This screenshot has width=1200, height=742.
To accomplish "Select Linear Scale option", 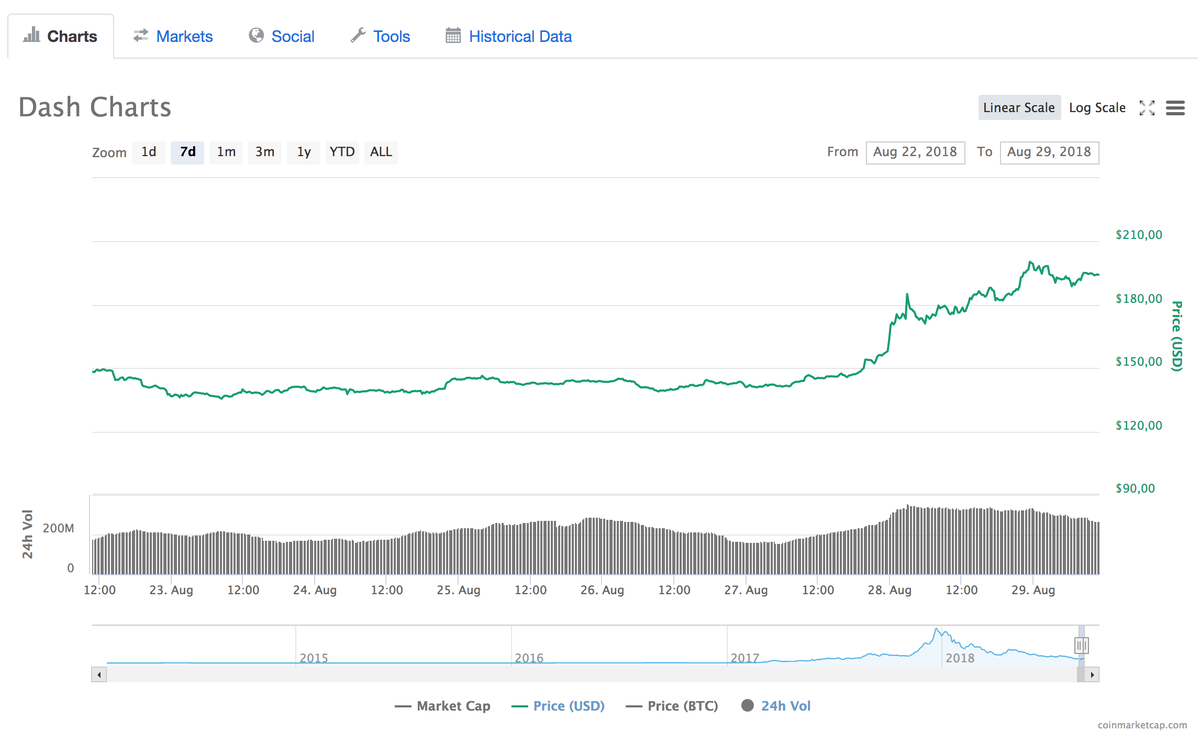I will 1019,108.
